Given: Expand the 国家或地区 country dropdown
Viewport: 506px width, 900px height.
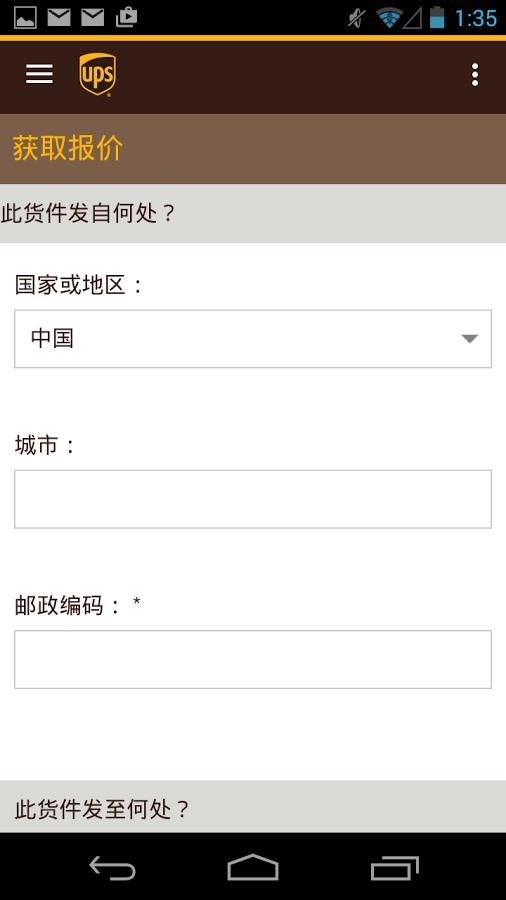Looking at the screenshot, I should click(x=253, y=339).
